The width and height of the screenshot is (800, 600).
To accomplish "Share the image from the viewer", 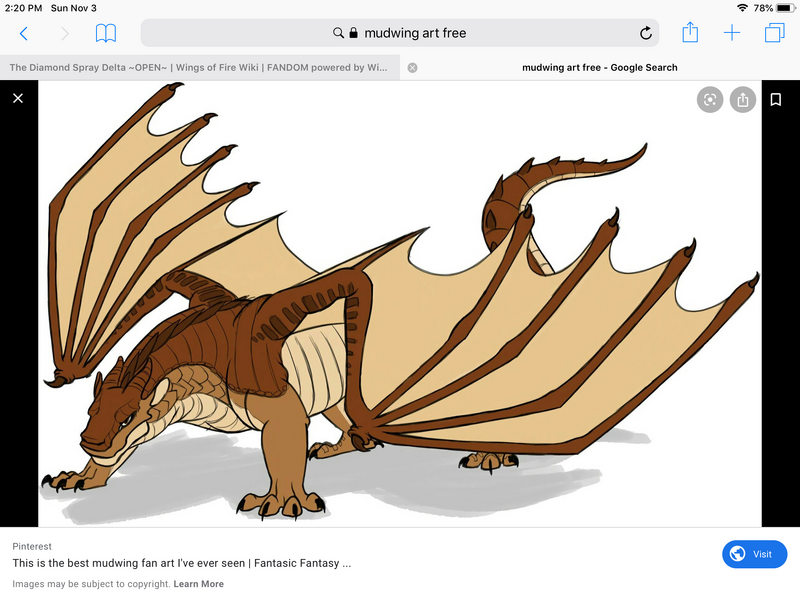I will coord(742,99).
